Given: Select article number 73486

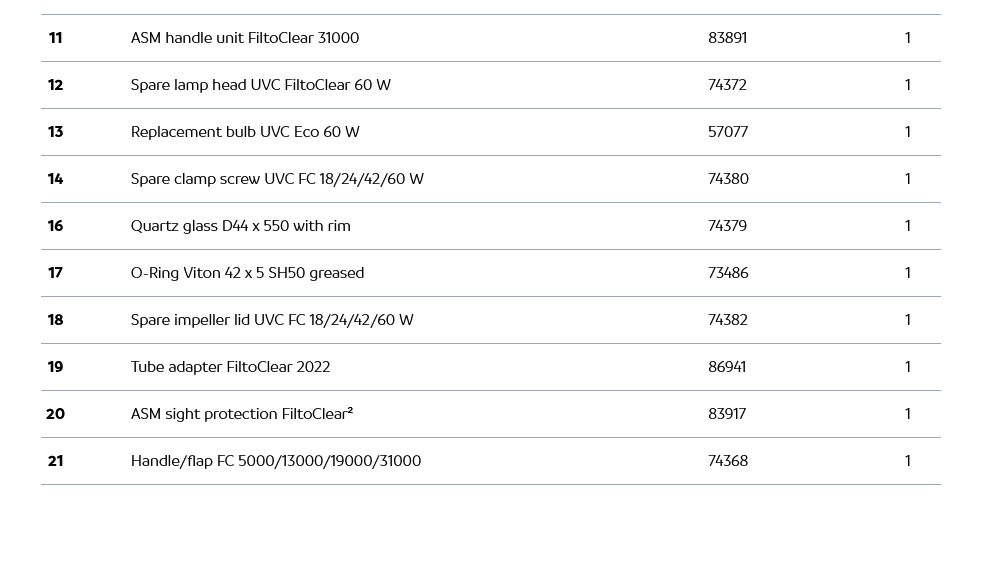Looking at the screenshot, I should [x=728, y=273].
